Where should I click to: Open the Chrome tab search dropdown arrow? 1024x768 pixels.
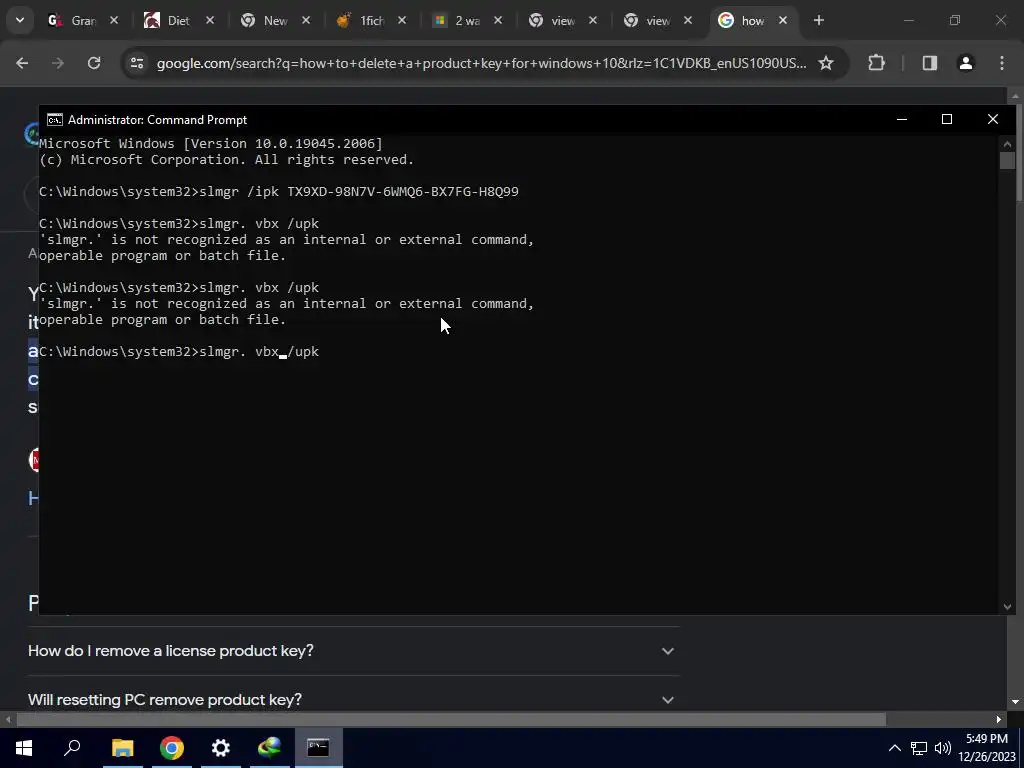pyautogui.click(x=20, y=20)
